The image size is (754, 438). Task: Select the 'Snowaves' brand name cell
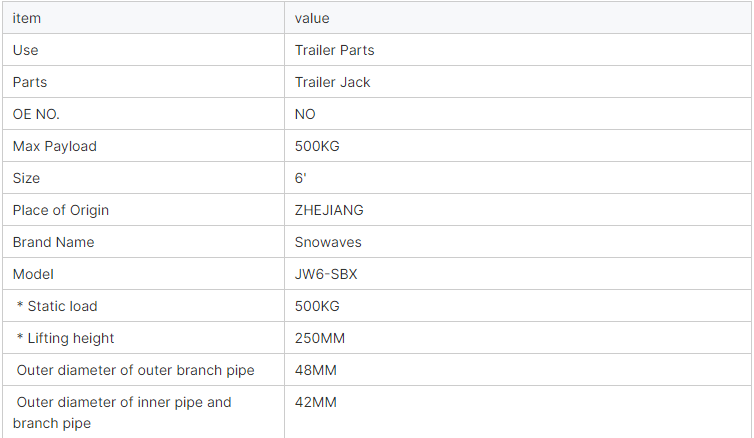518,242
